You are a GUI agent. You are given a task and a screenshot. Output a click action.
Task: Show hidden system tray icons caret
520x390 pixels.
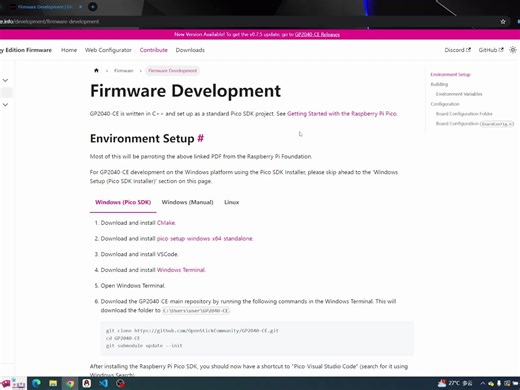[482, 383]
